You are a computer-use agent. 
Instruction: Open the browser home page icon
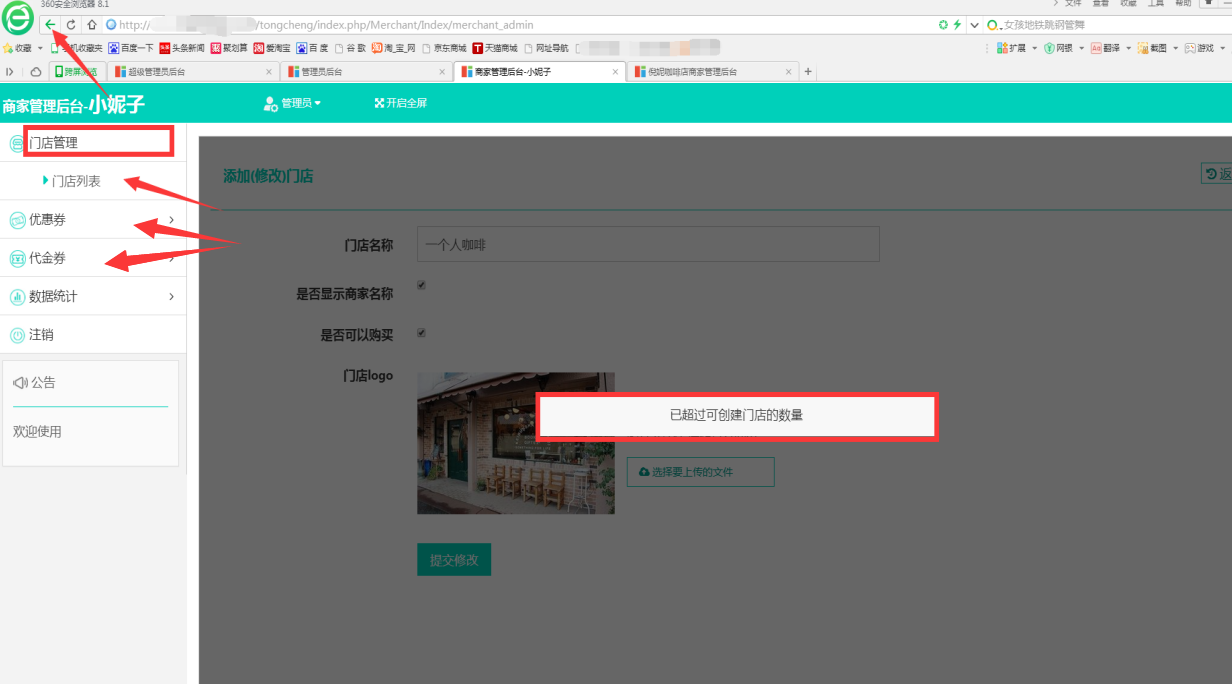coord(92,24)
